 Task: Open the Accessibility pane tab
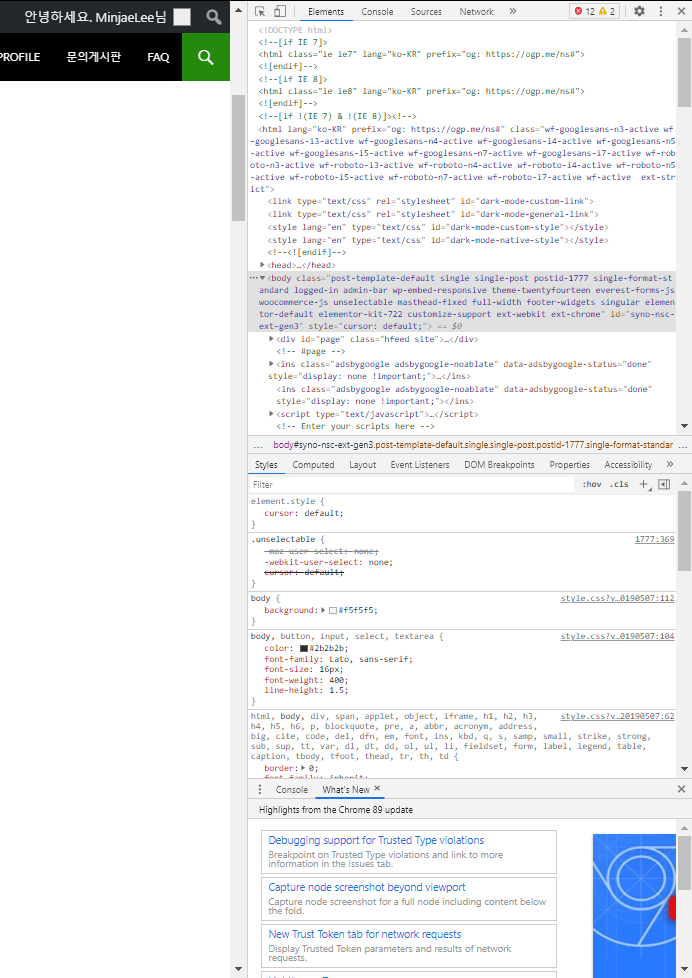pos(628,465)
